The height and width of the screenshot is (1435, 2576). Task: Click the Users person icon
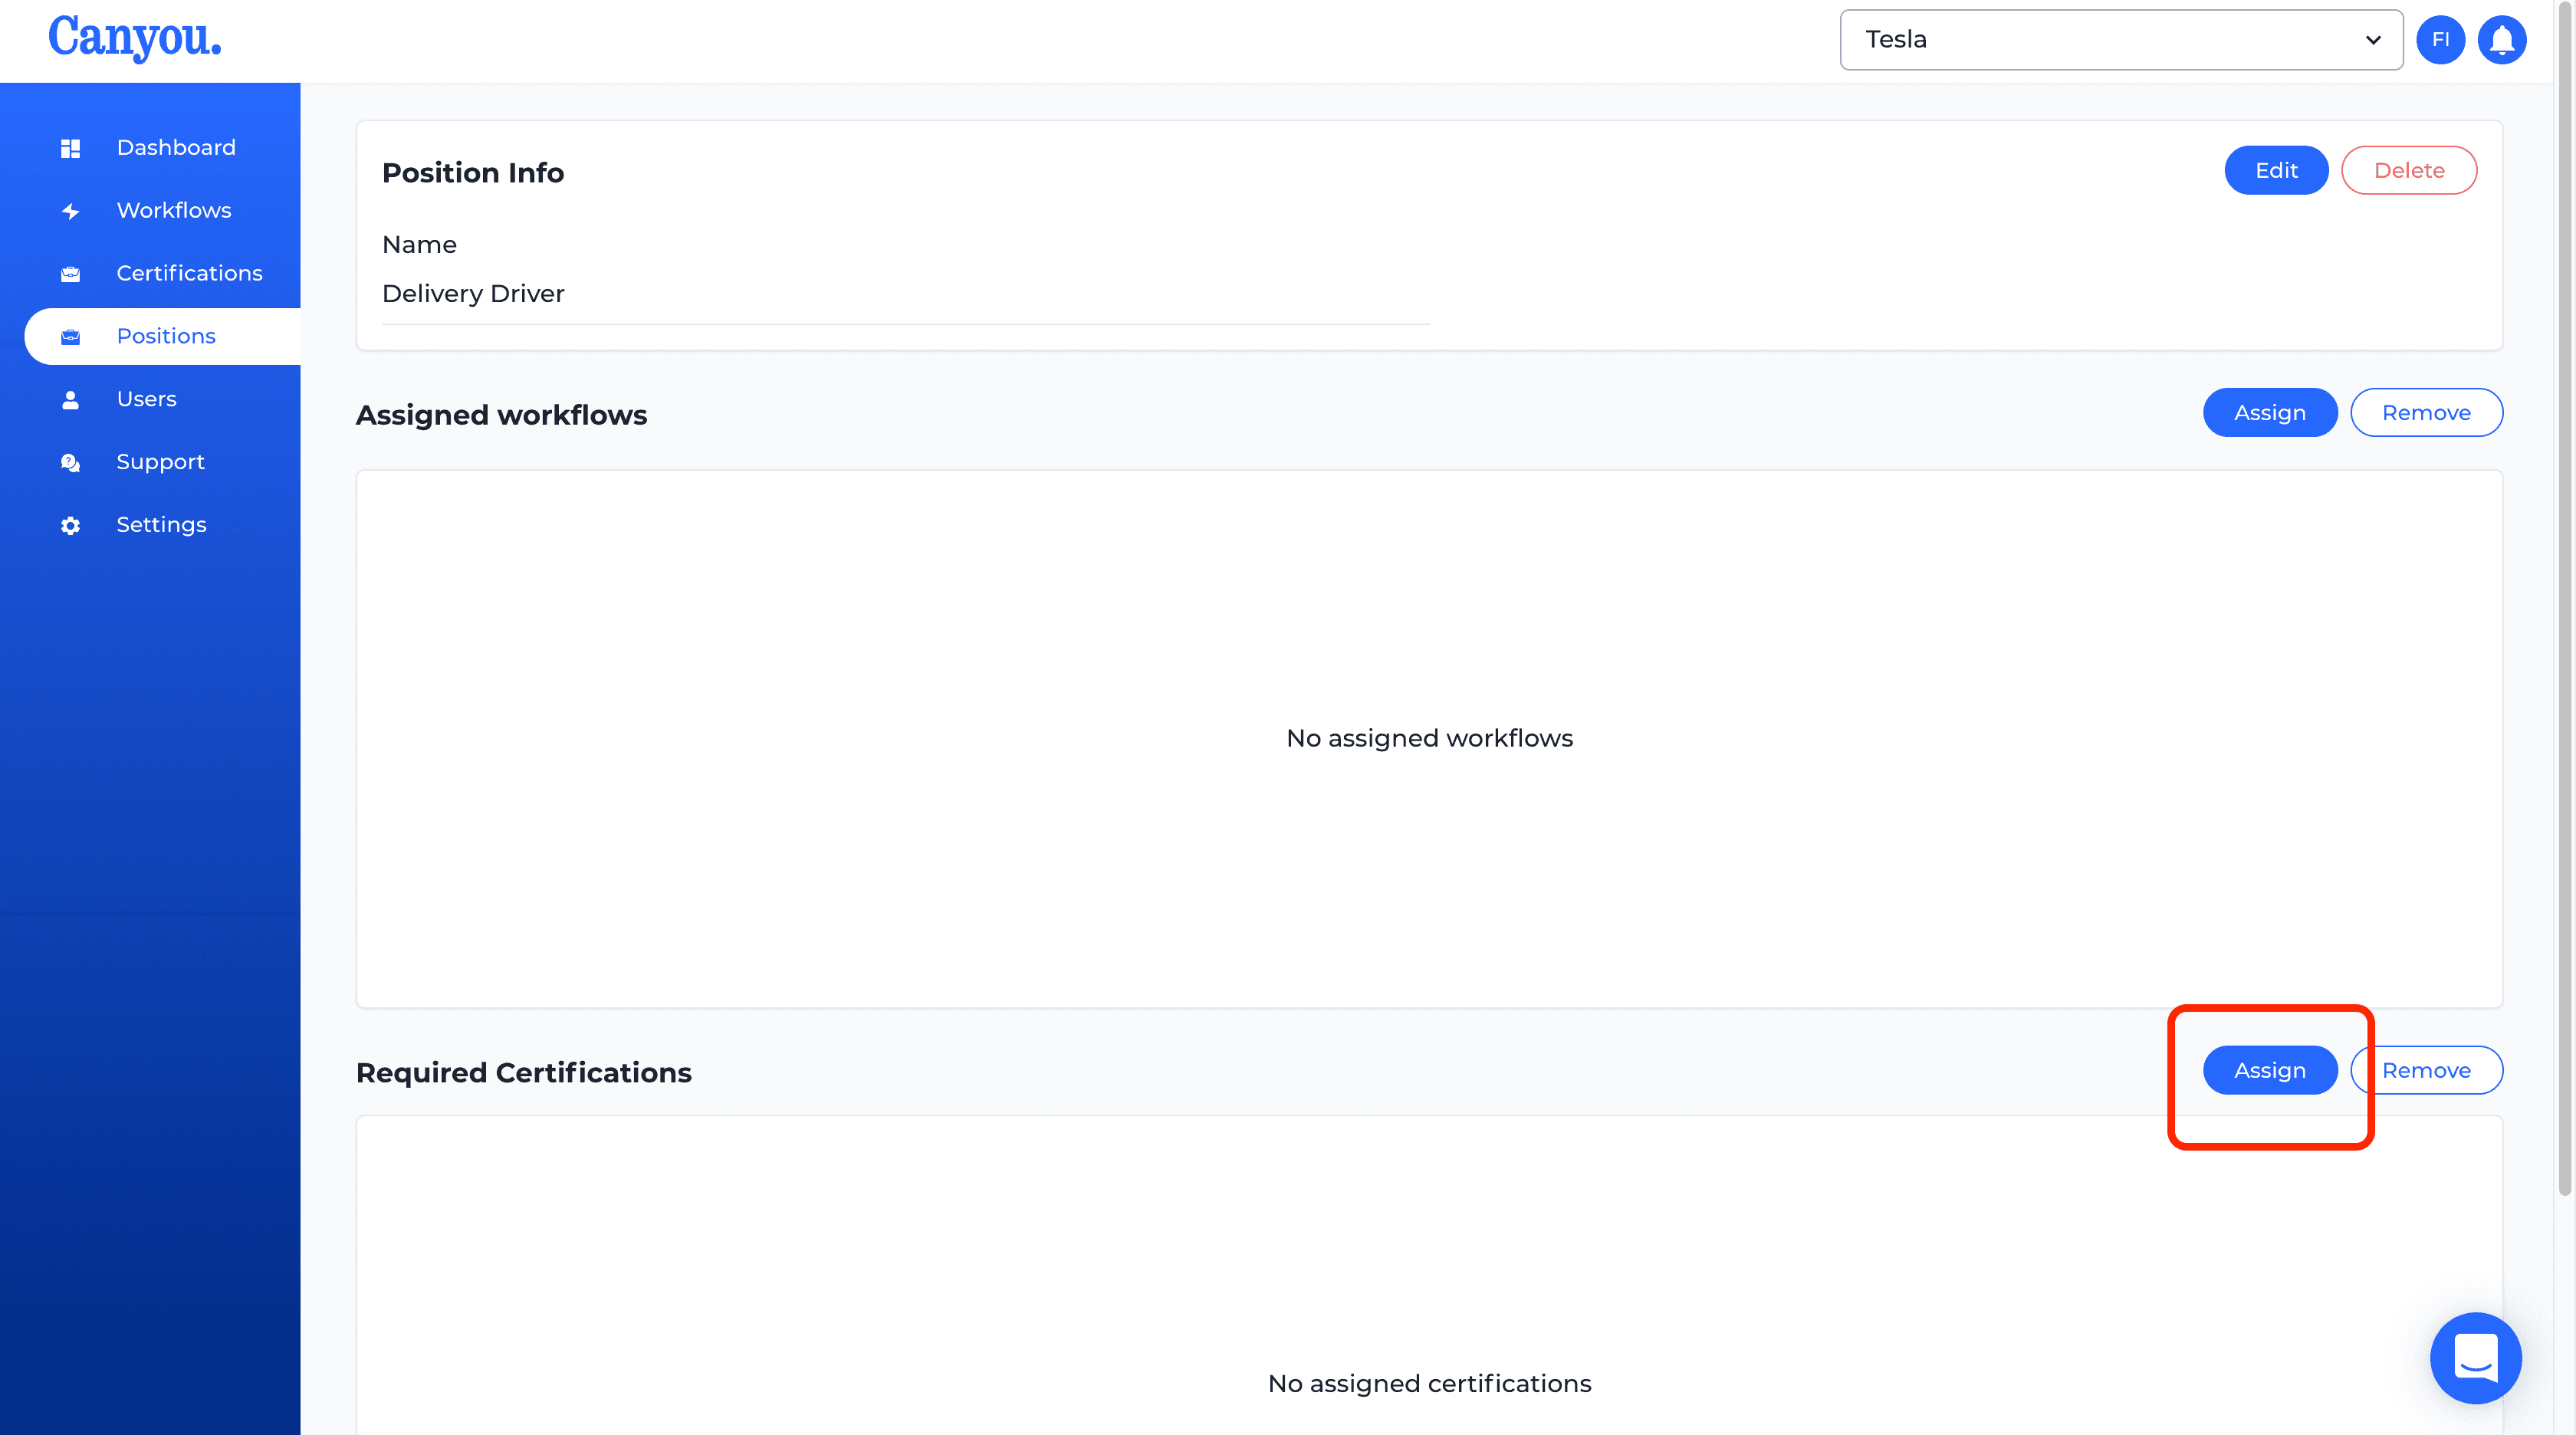(70, 400)
